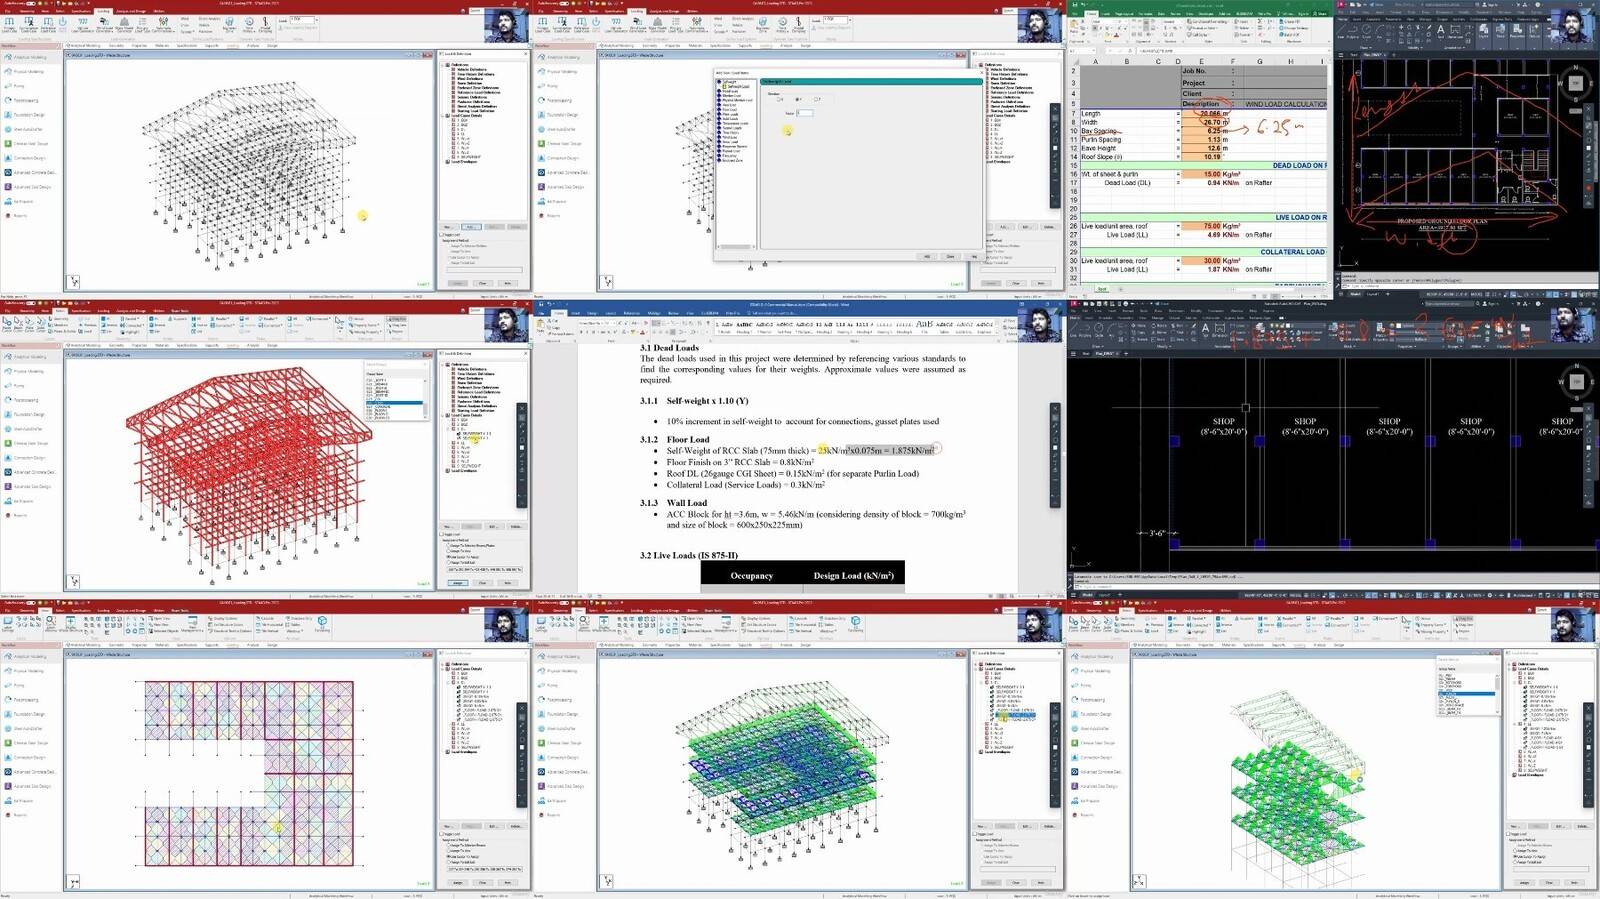Switch to Supports page tab in red-model STAAD
The height and width of the screenshot is (899, 1600).
click(211, 345)
